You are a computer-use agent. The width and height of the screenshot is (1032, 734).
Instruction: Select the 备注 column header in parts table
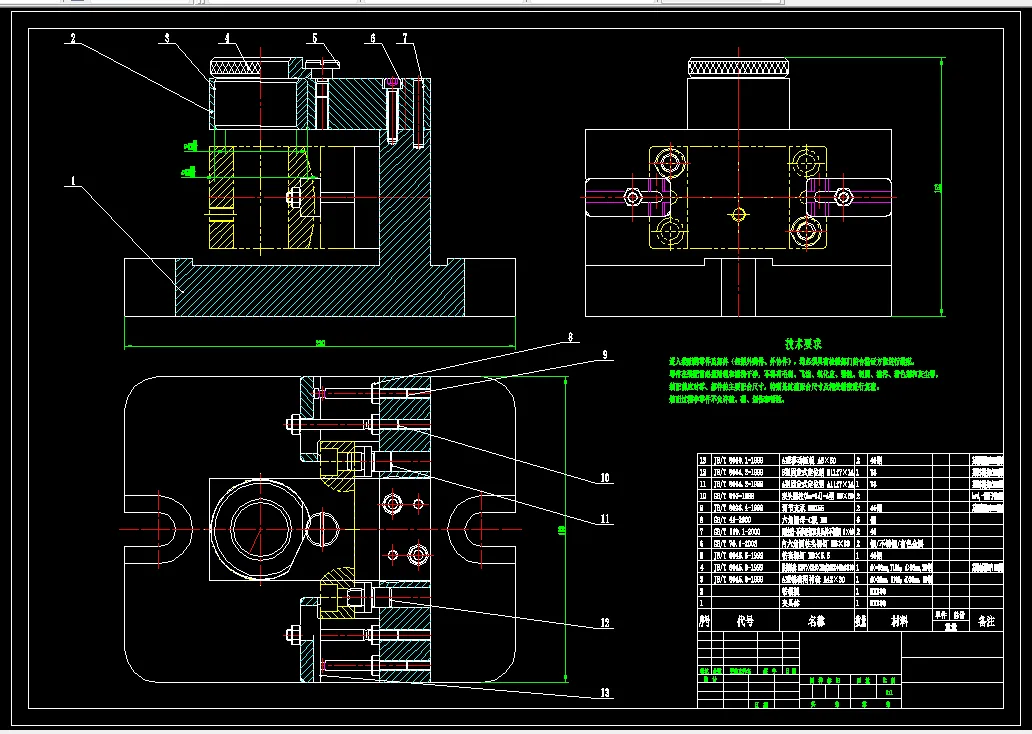[x=986, y=621]
